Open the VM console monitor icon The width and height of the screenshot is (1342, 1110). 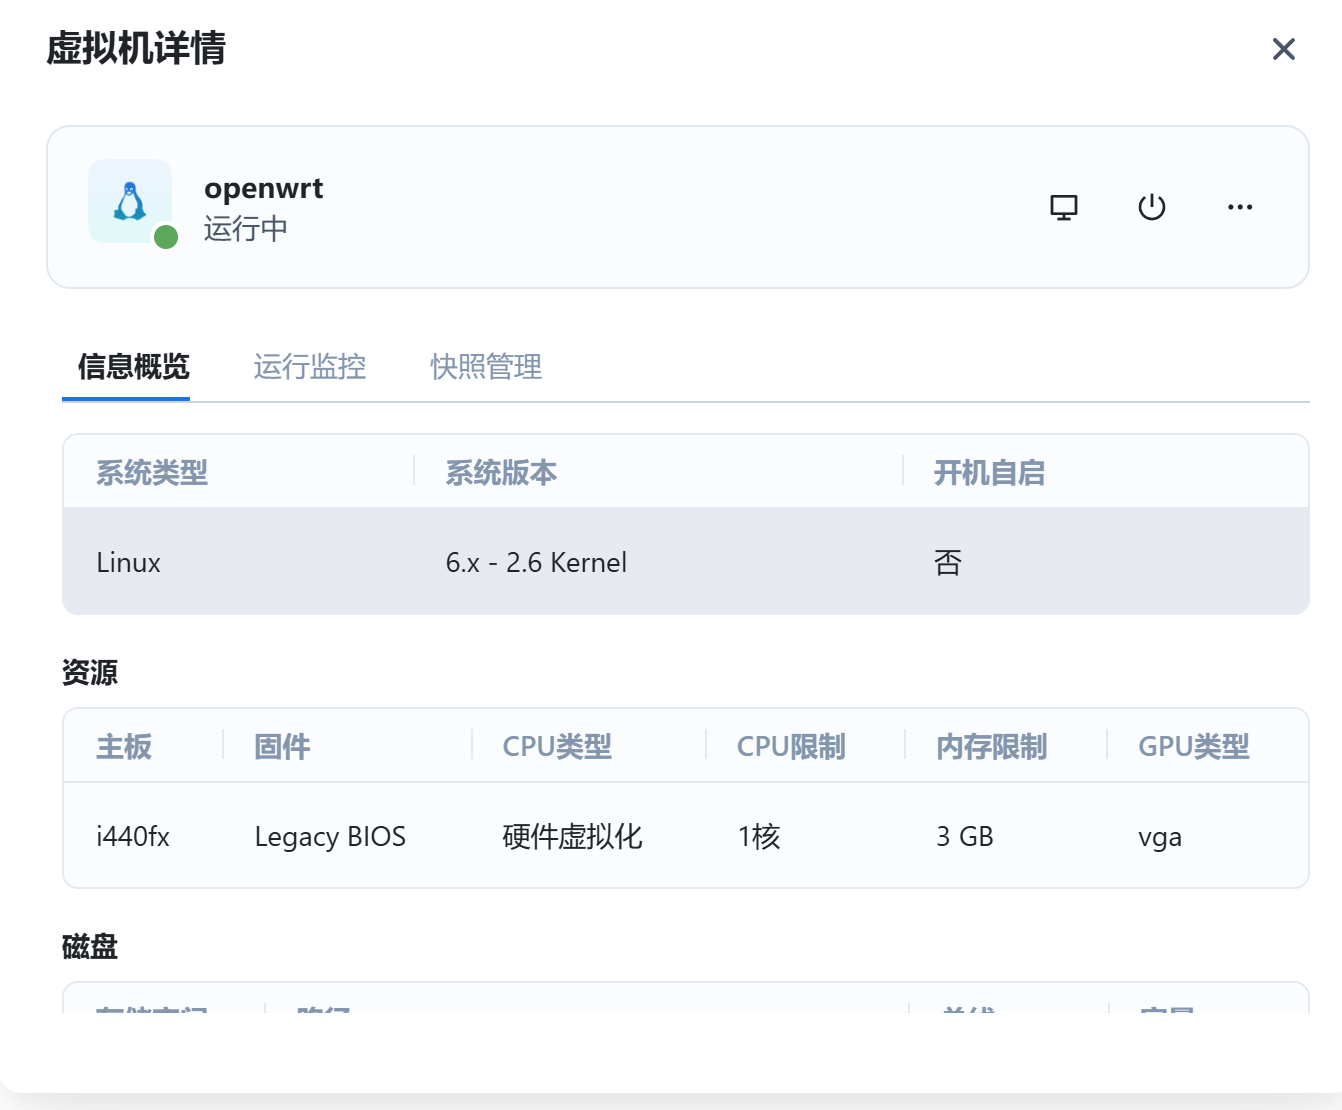click(x=1064, y=207)
